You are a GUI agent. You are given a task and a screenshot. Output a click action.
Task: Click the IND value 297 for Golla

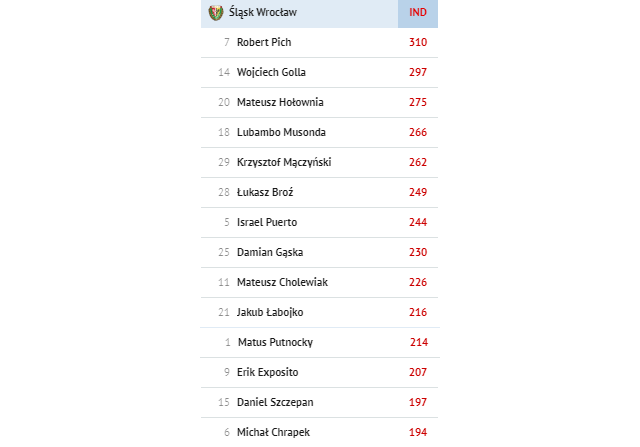coord(418,72)
